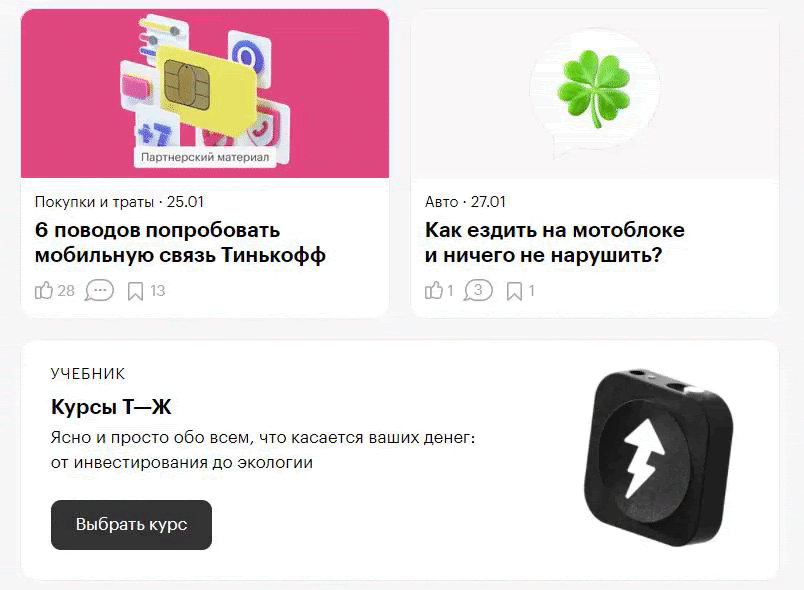The image size is (804, 590).
Task: Open the Покупки и траты category
Action: point(94,202)
